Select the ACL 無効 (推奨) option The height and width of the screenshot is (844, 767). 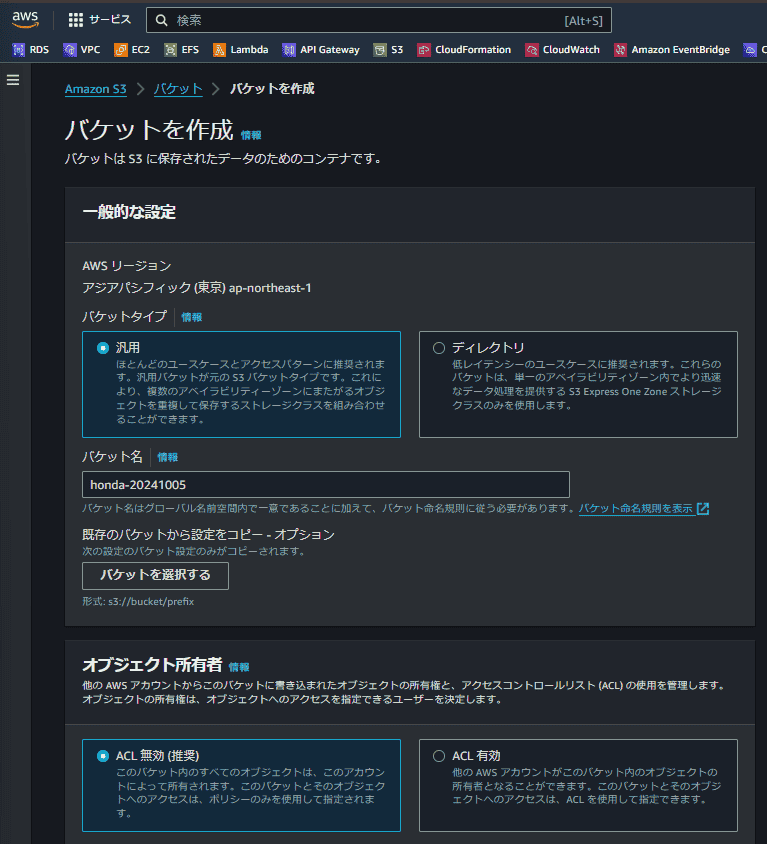point(241,785)
